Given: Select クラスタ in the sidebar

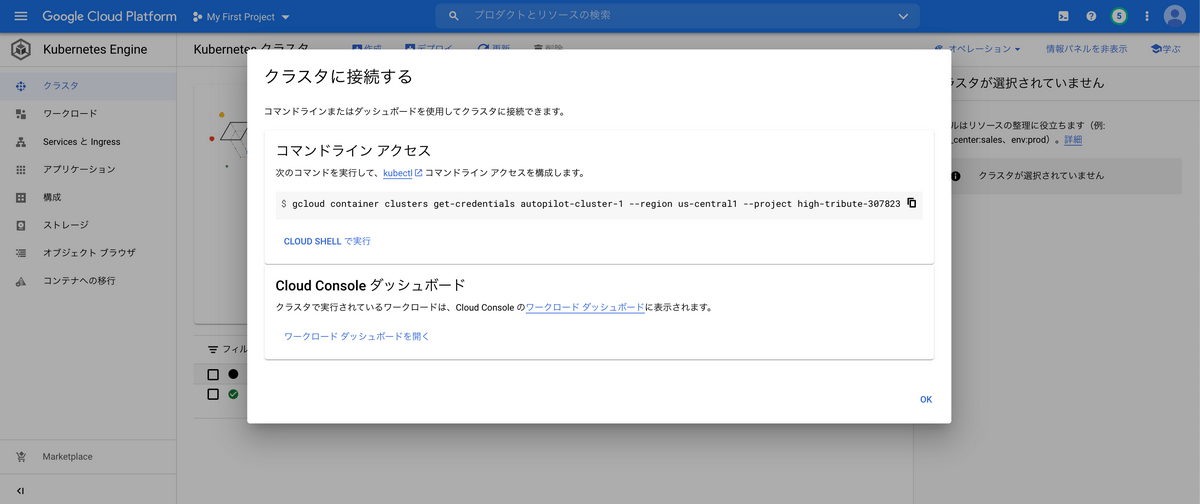Looking at the screenshot, I should pos(88,86).
